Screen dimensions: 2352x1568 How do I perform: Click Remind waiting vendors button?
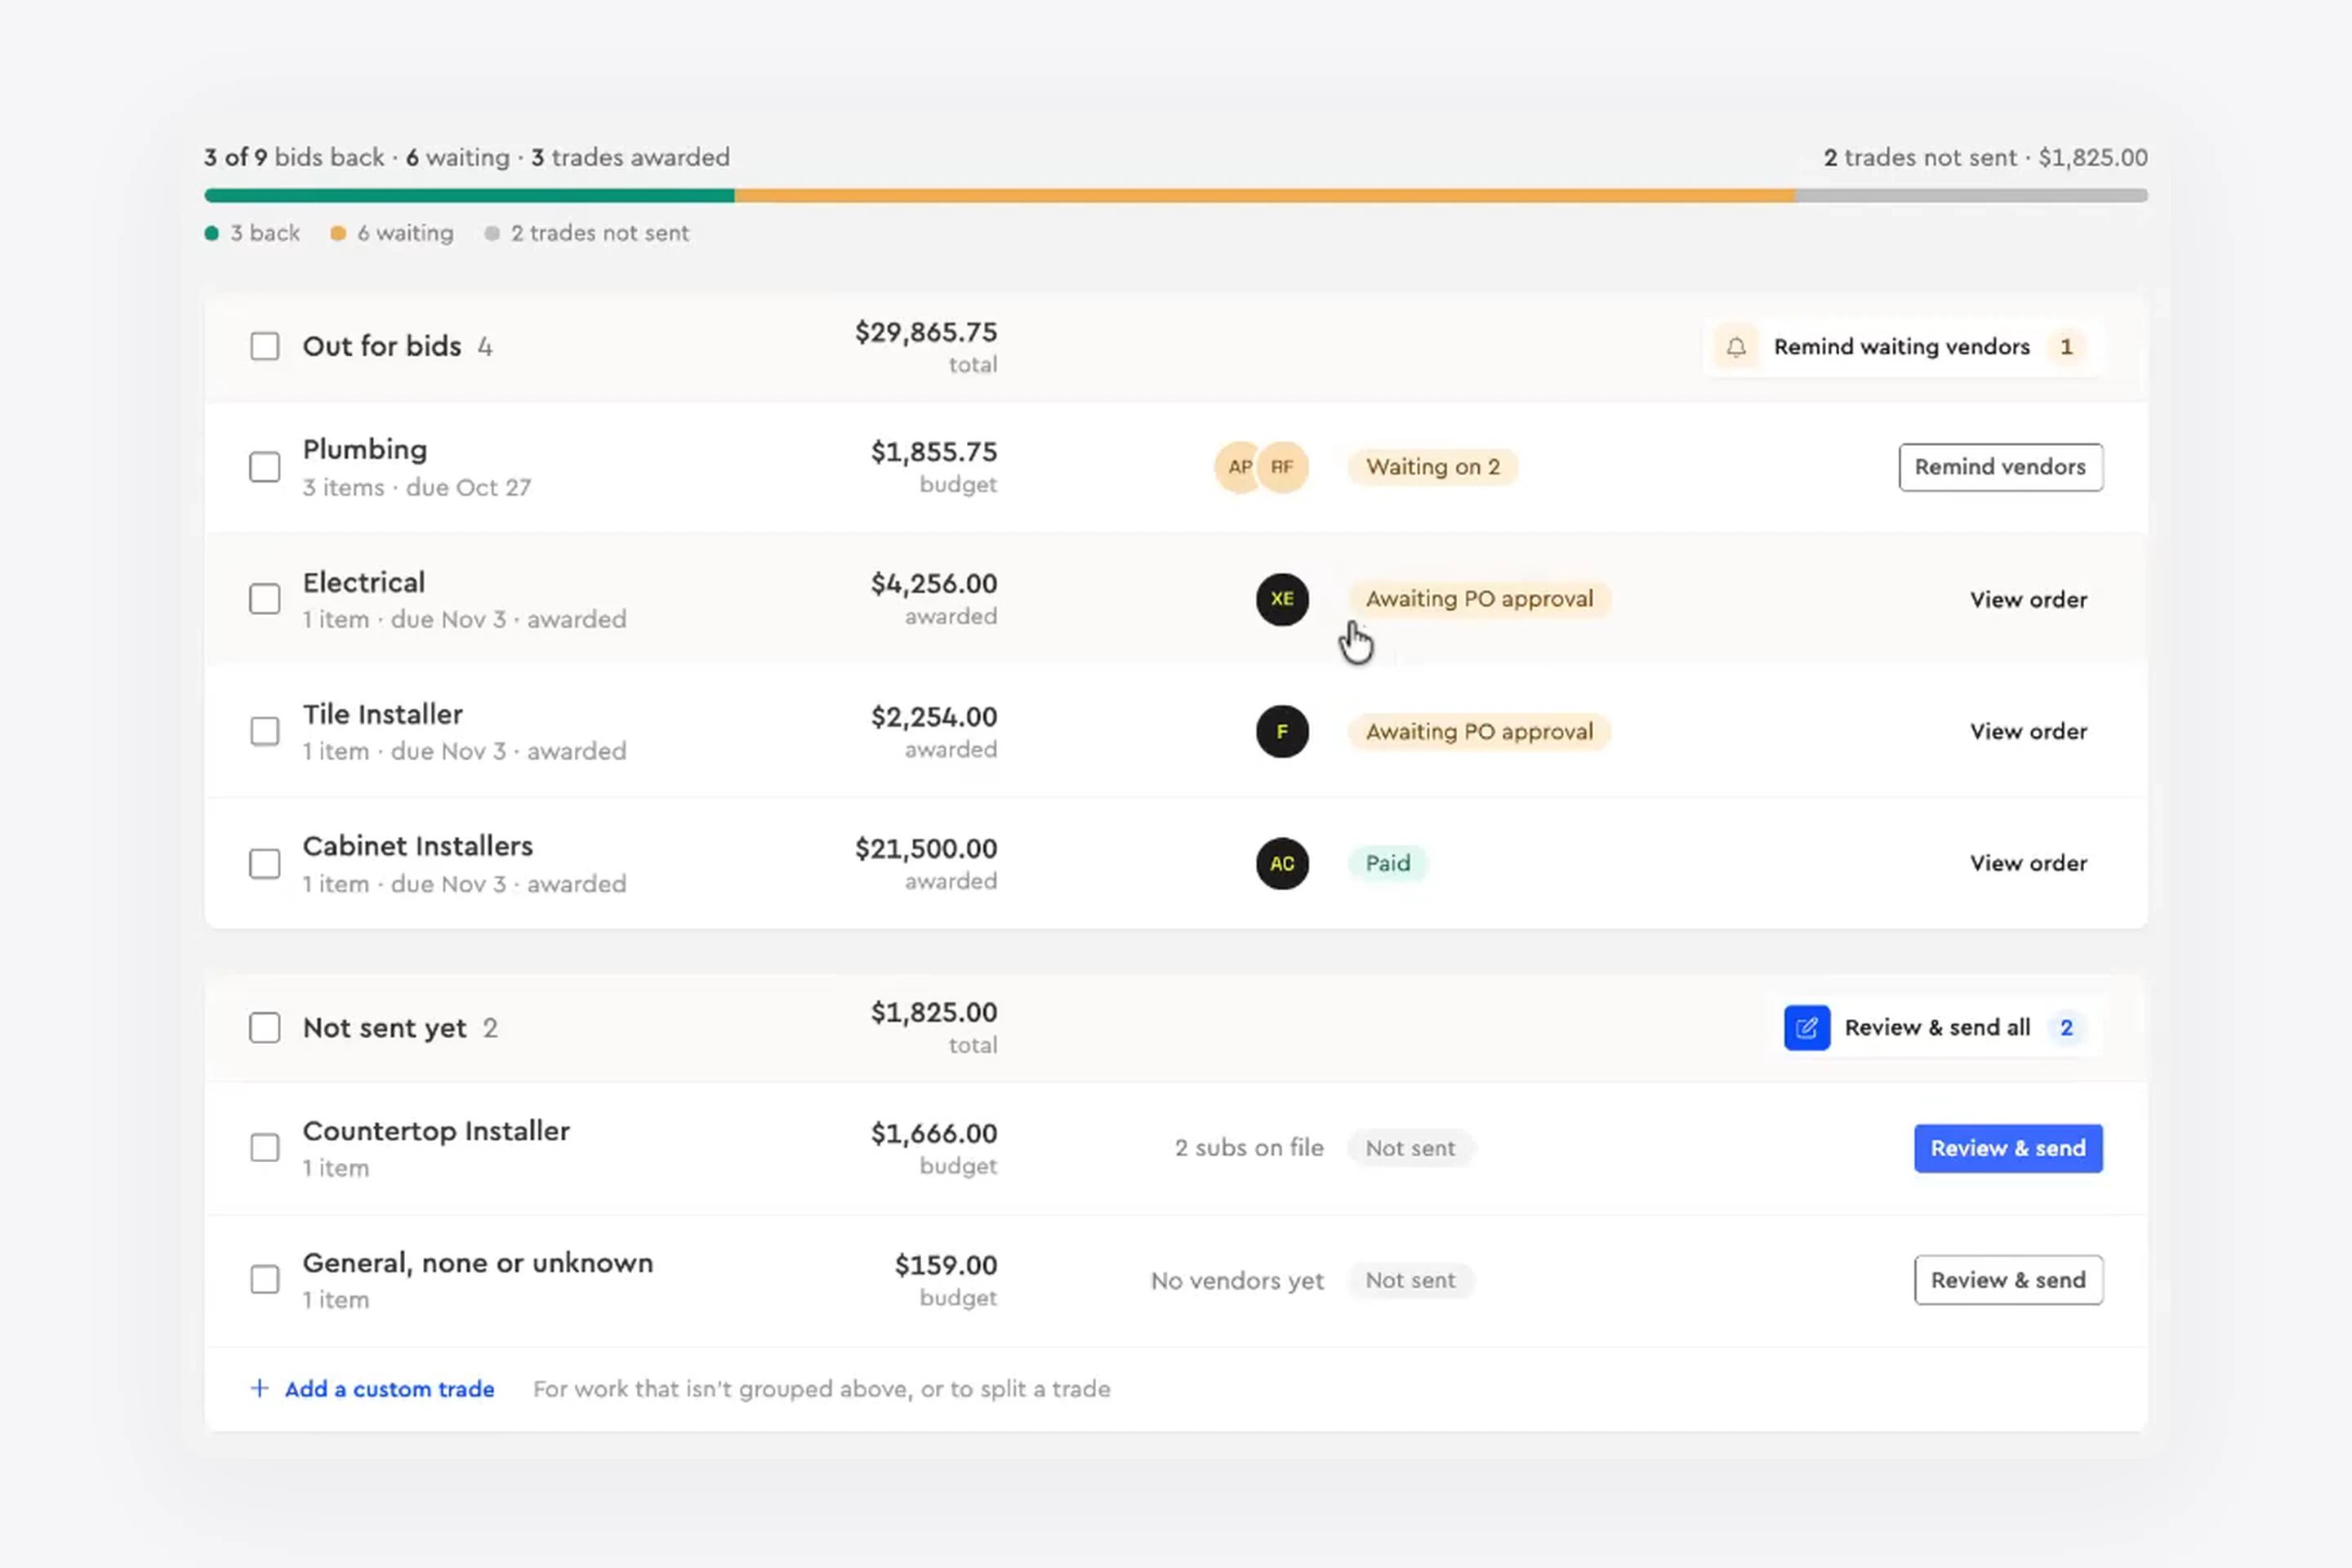[x=1903, y=347]
